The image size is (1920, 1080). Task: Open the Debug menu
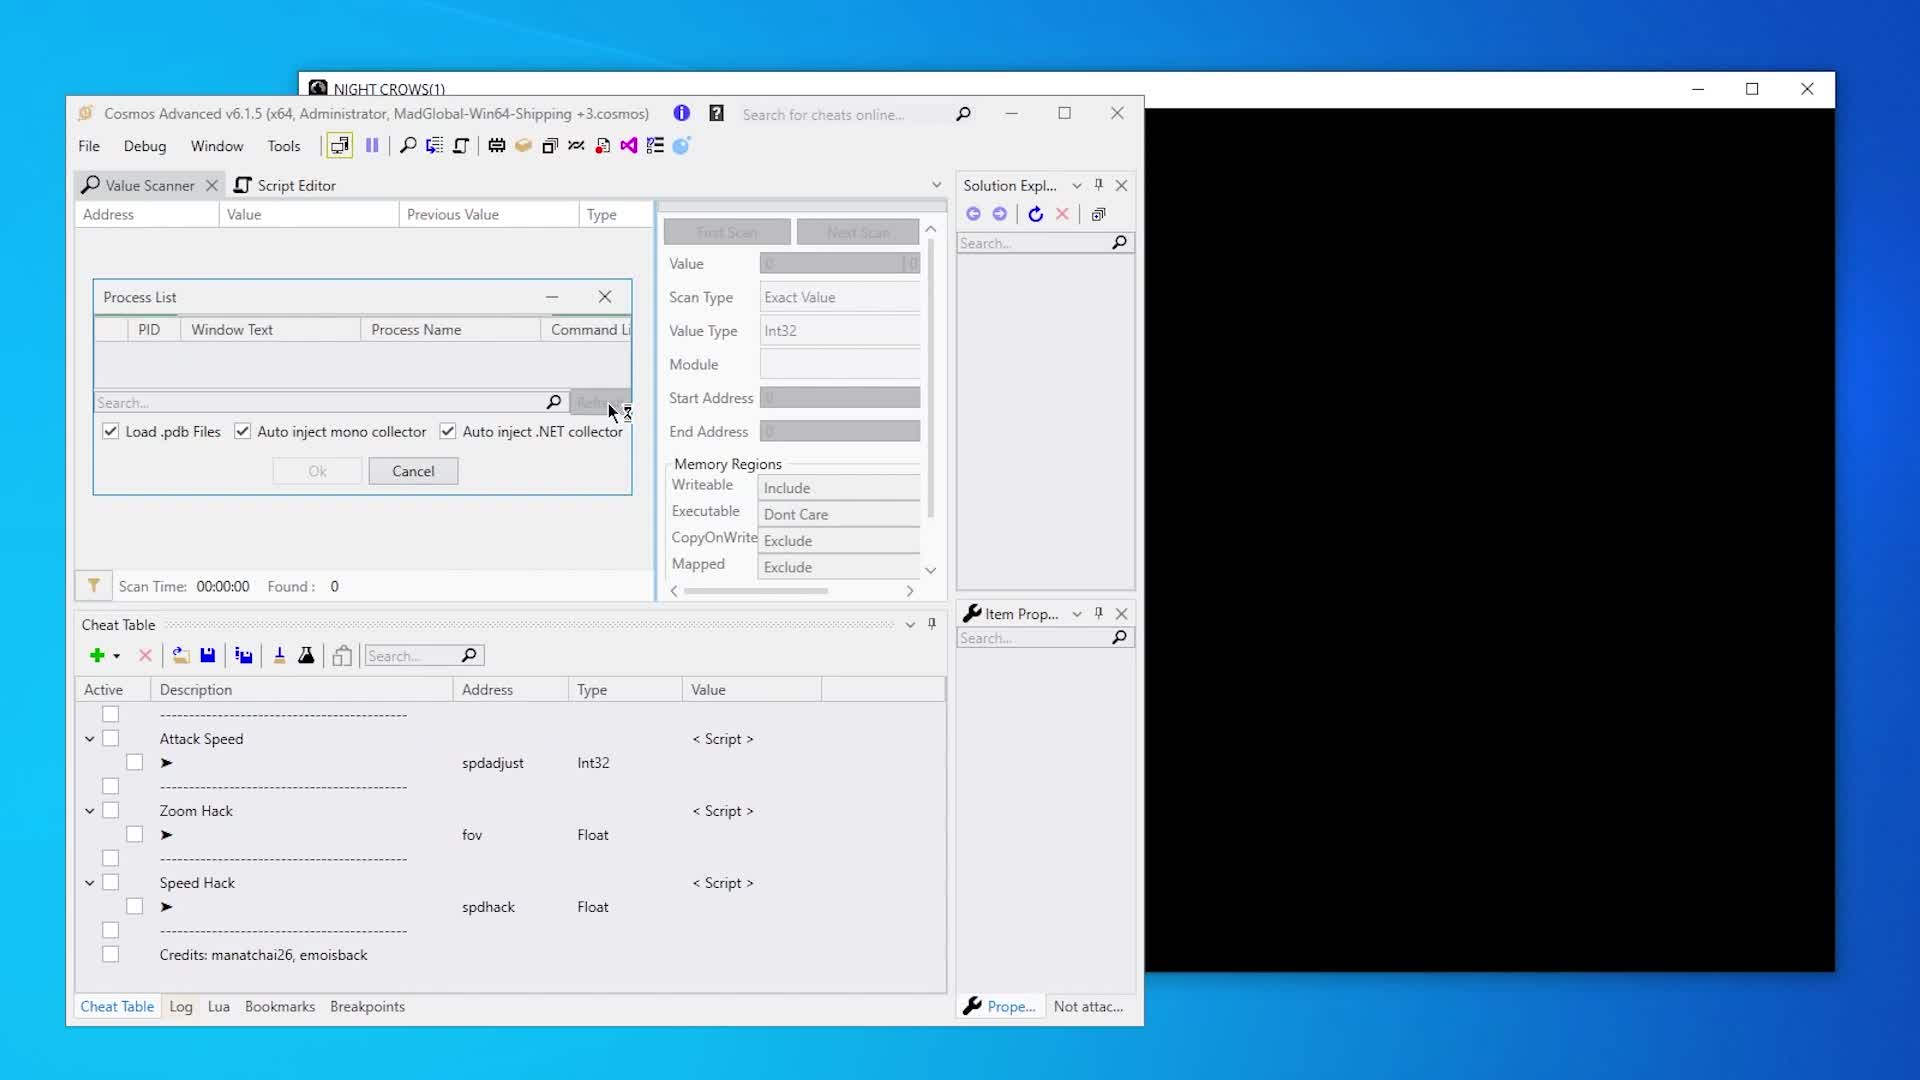144,146
